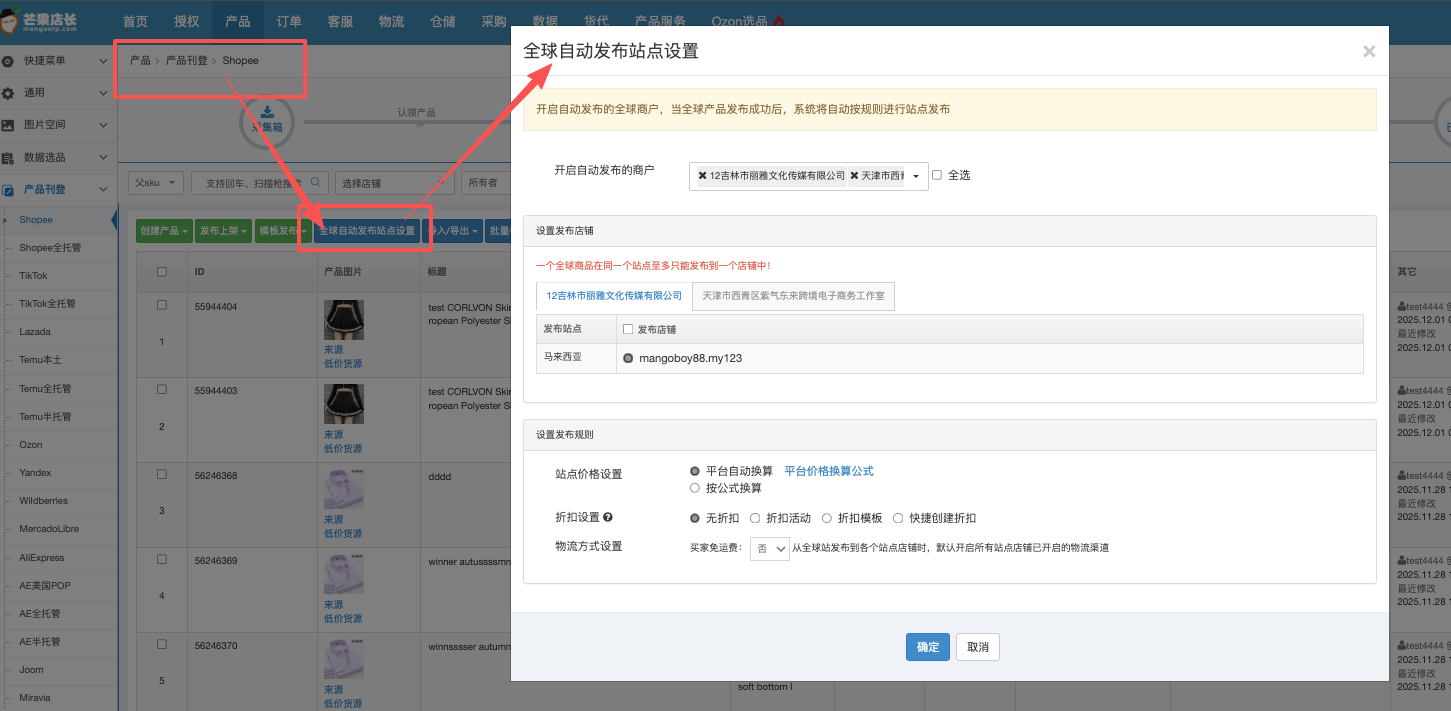1451x711 pixels.
Task: Tick the 发布店铺 header checkbox
Action: [x=628, y=329]
